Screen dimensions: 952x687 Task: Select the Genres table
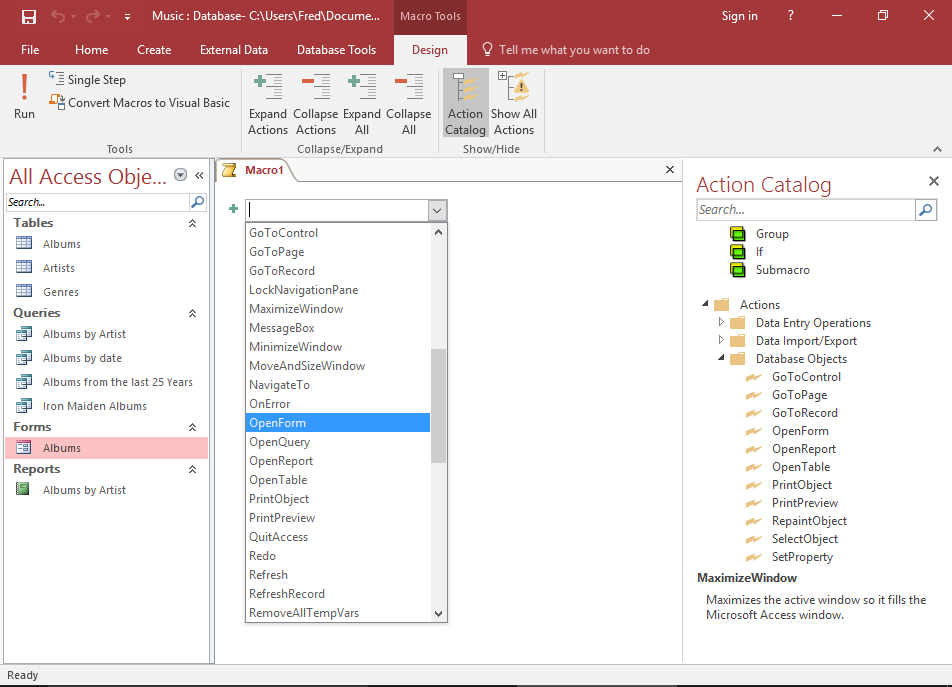click(x=61, y=292)
